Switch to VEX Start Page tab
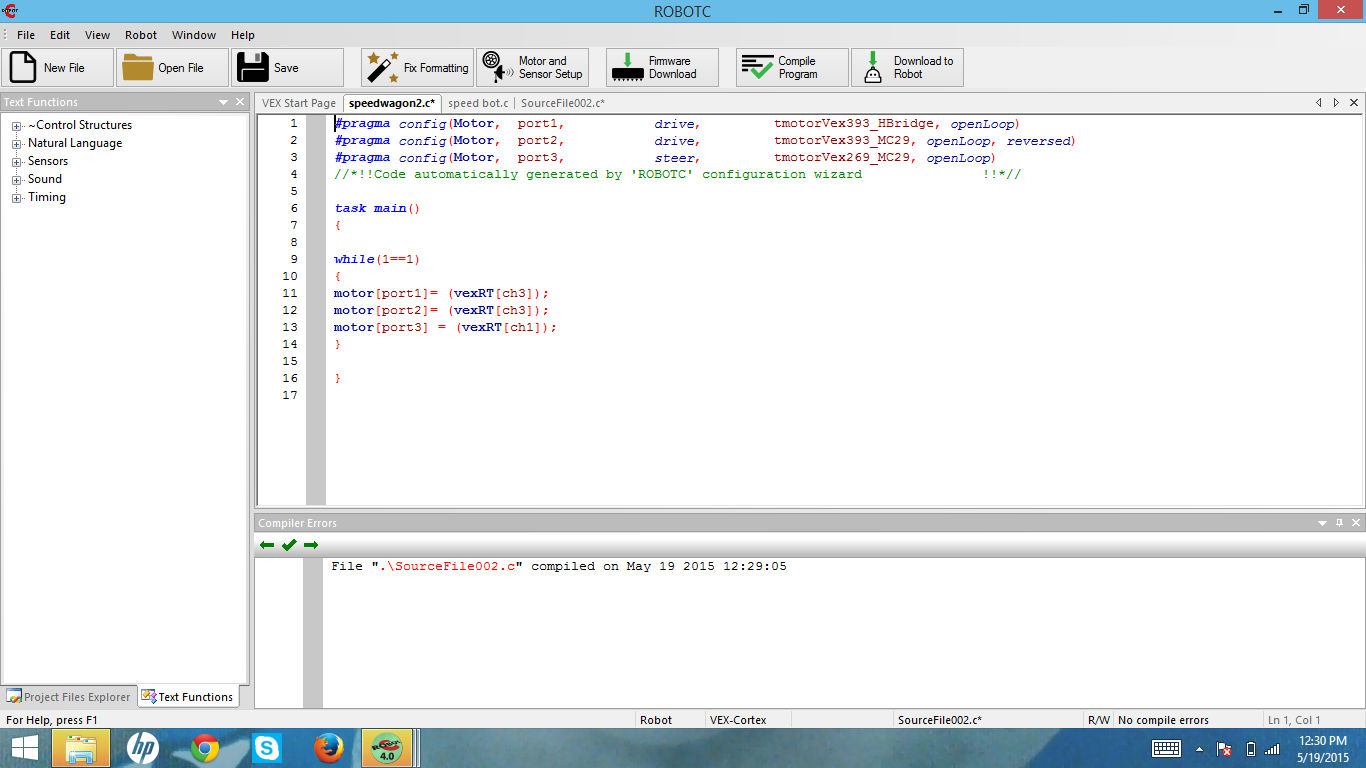Image resolution: width=1366 pixels, height=768 pixels. pos(299,103)
